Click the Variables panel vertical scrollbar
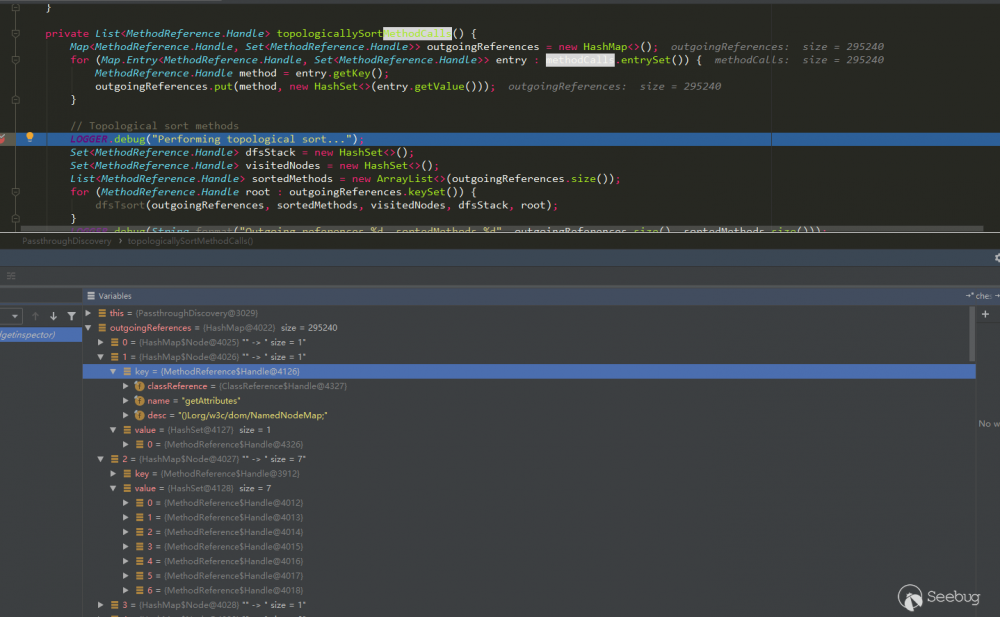This screenshot has width=1000, height=617. (972, 335)
